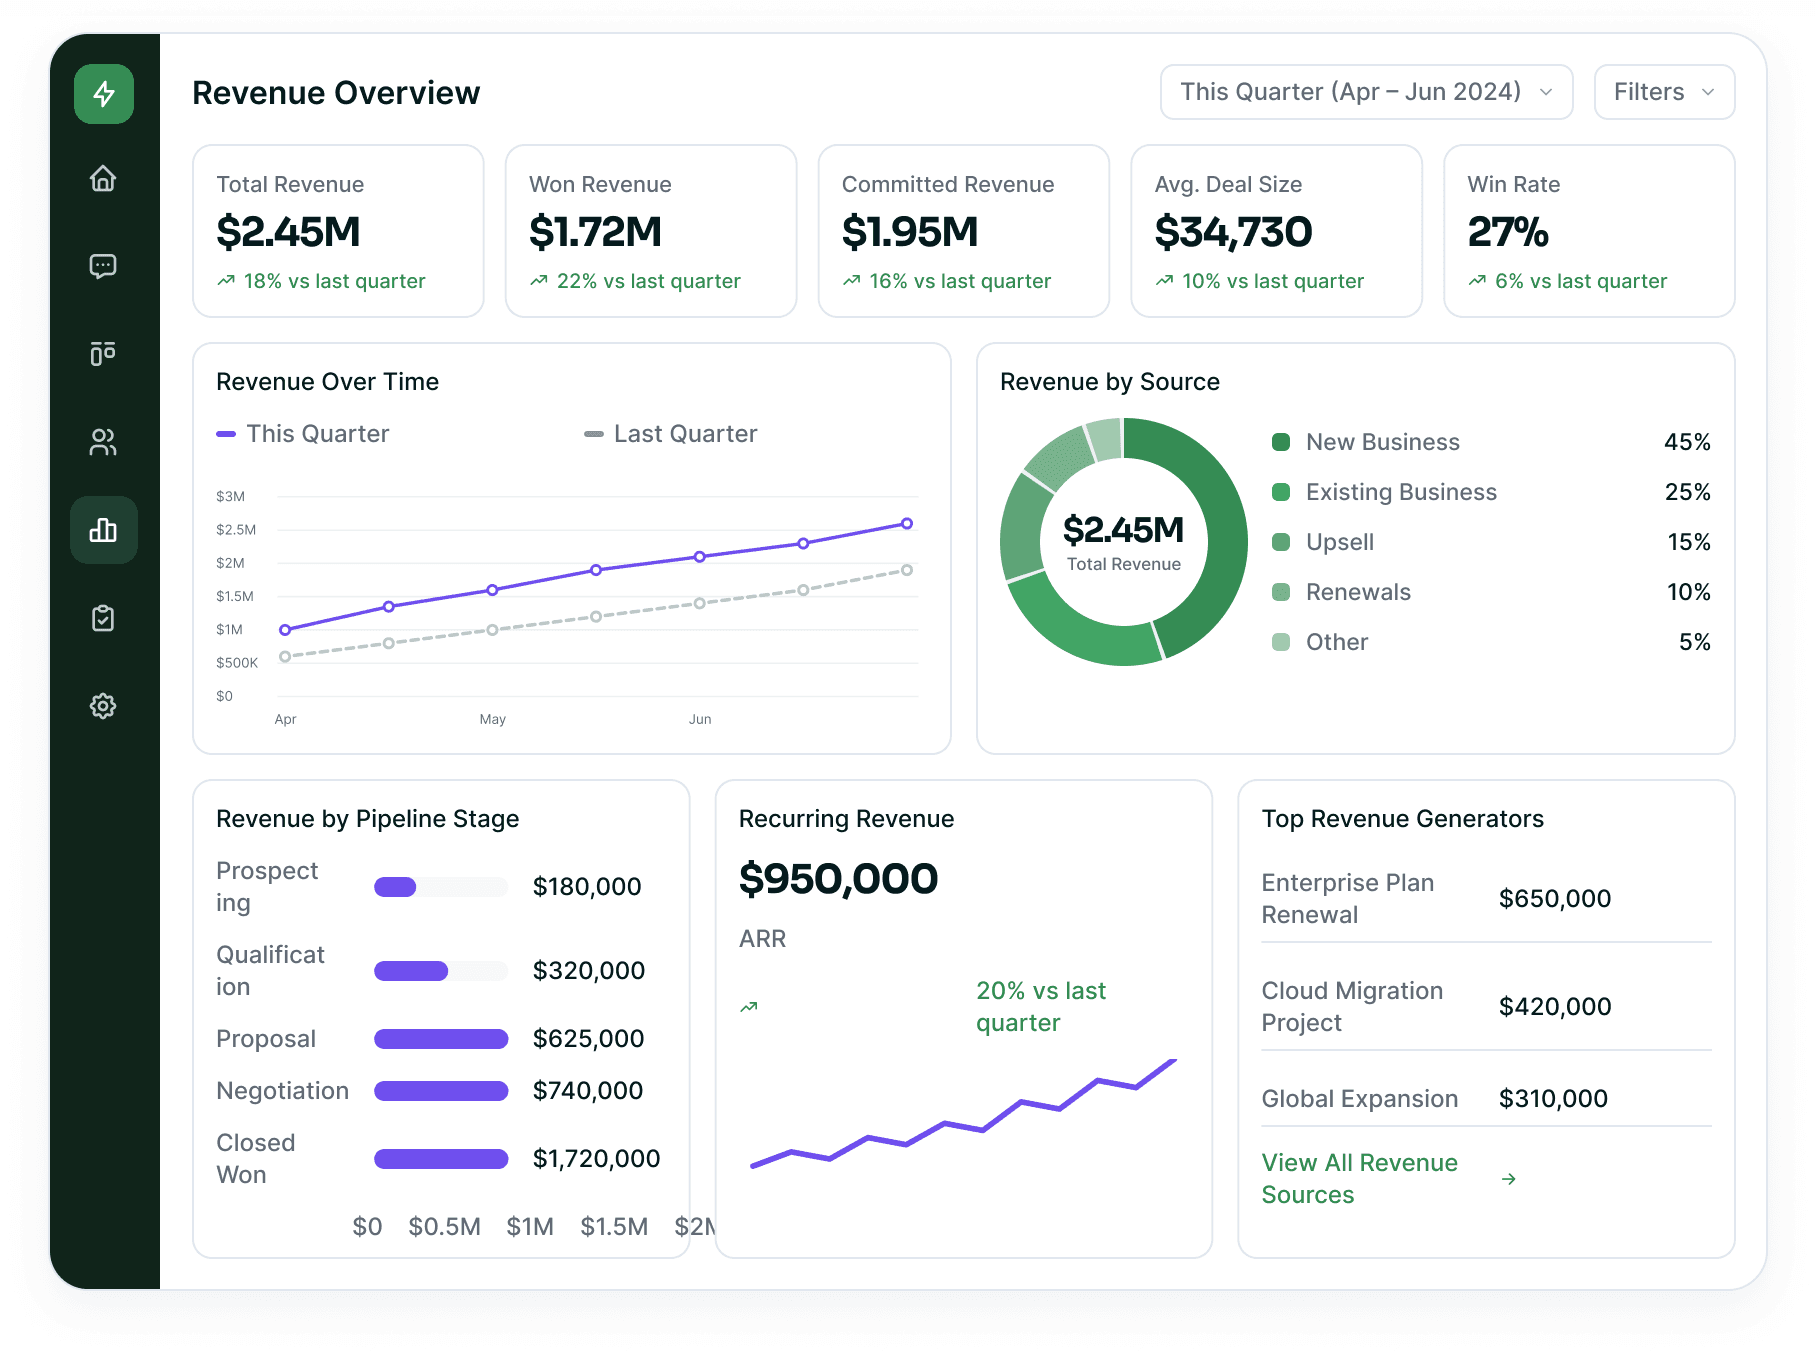Open the Kanban board sidebar icon
The height and width of the screenshot is (1356, 1816).
[x=103, y=353]
